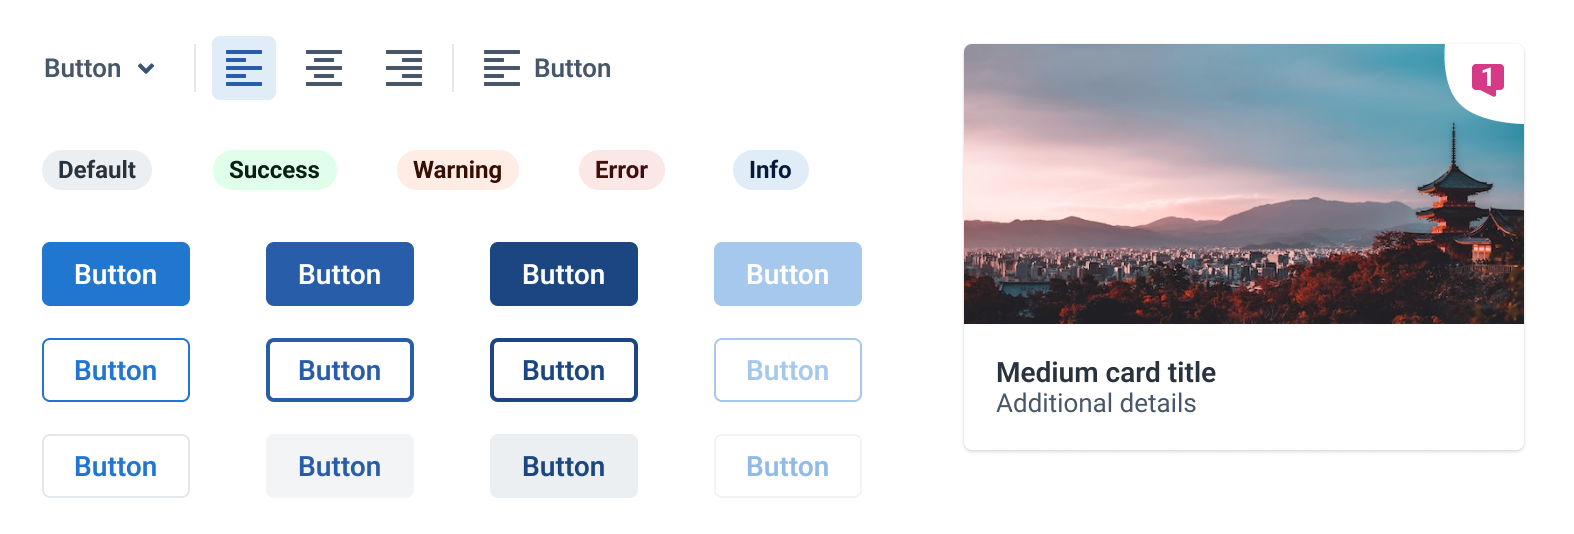Viewport: 1574px width, 534px height.
Task: Click the darker gray-background navy text Button
Action: [x=564, y=466]
